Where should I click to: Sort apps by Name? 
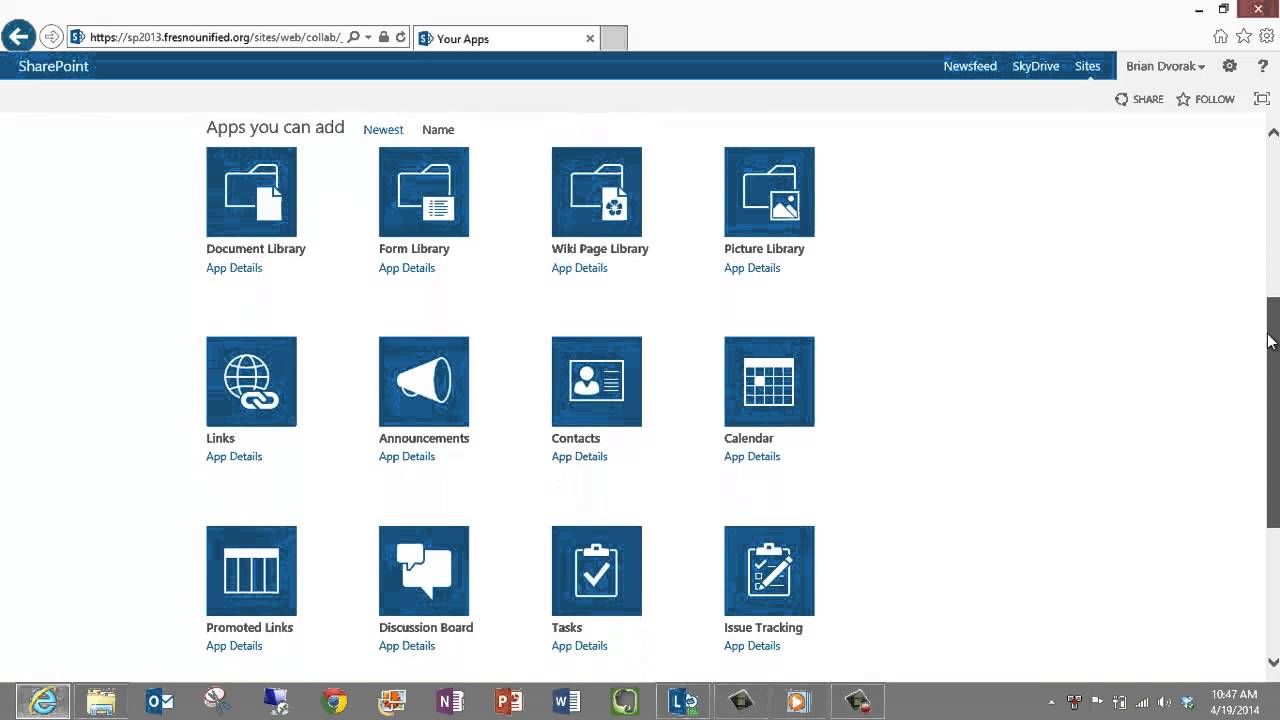click(x=438, y=130)
